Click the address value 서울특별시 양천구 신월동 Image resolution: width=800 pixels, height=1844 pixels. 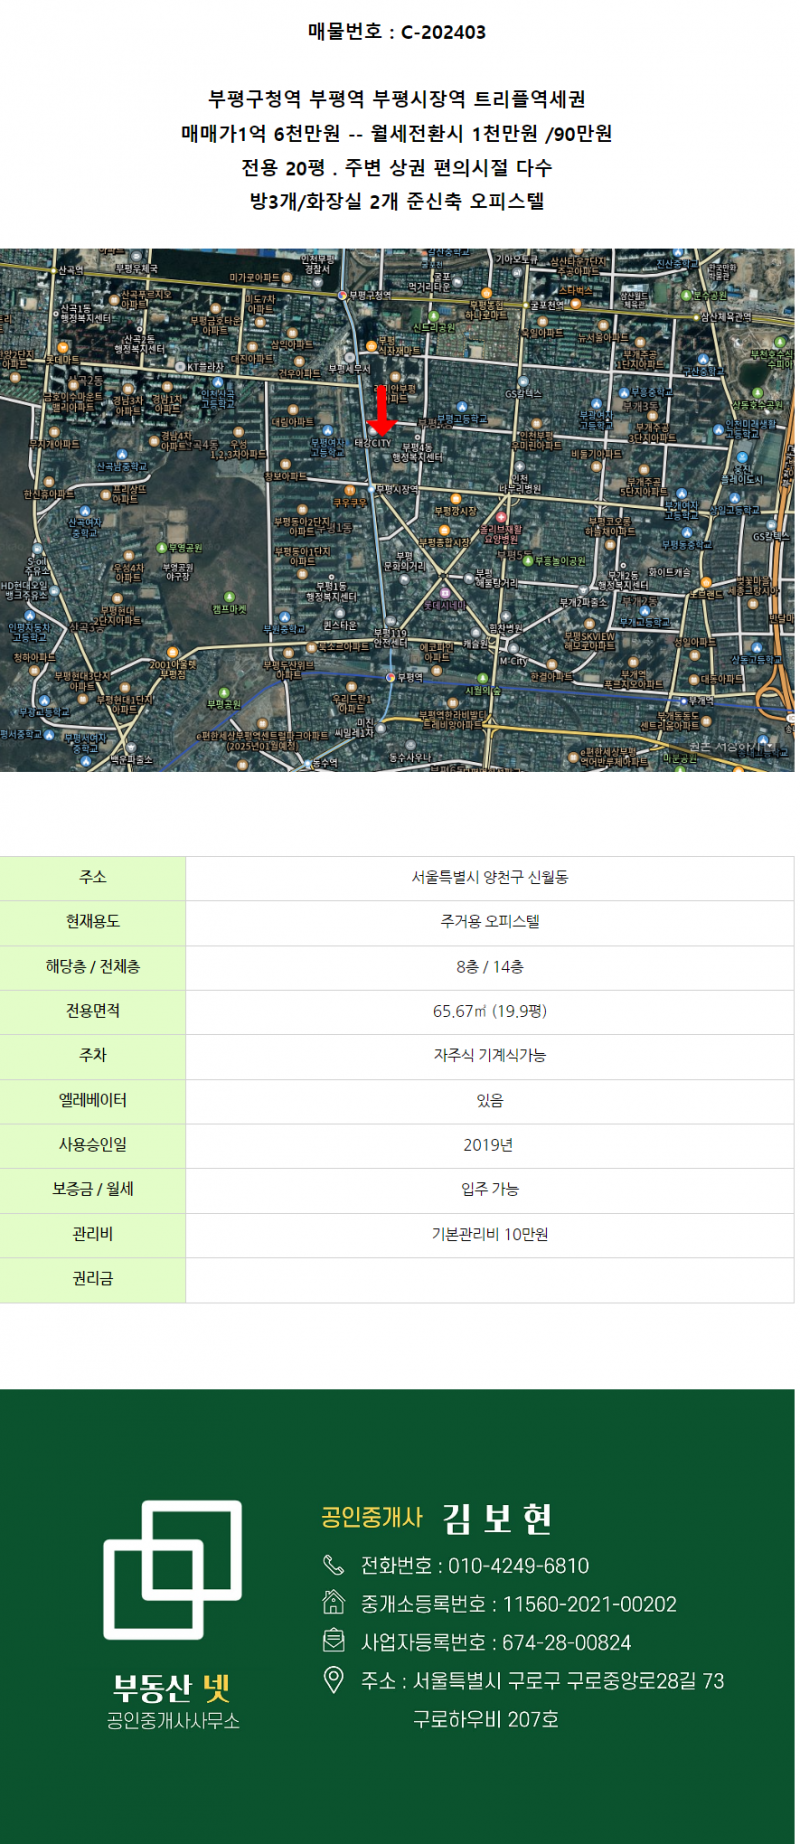489,877
